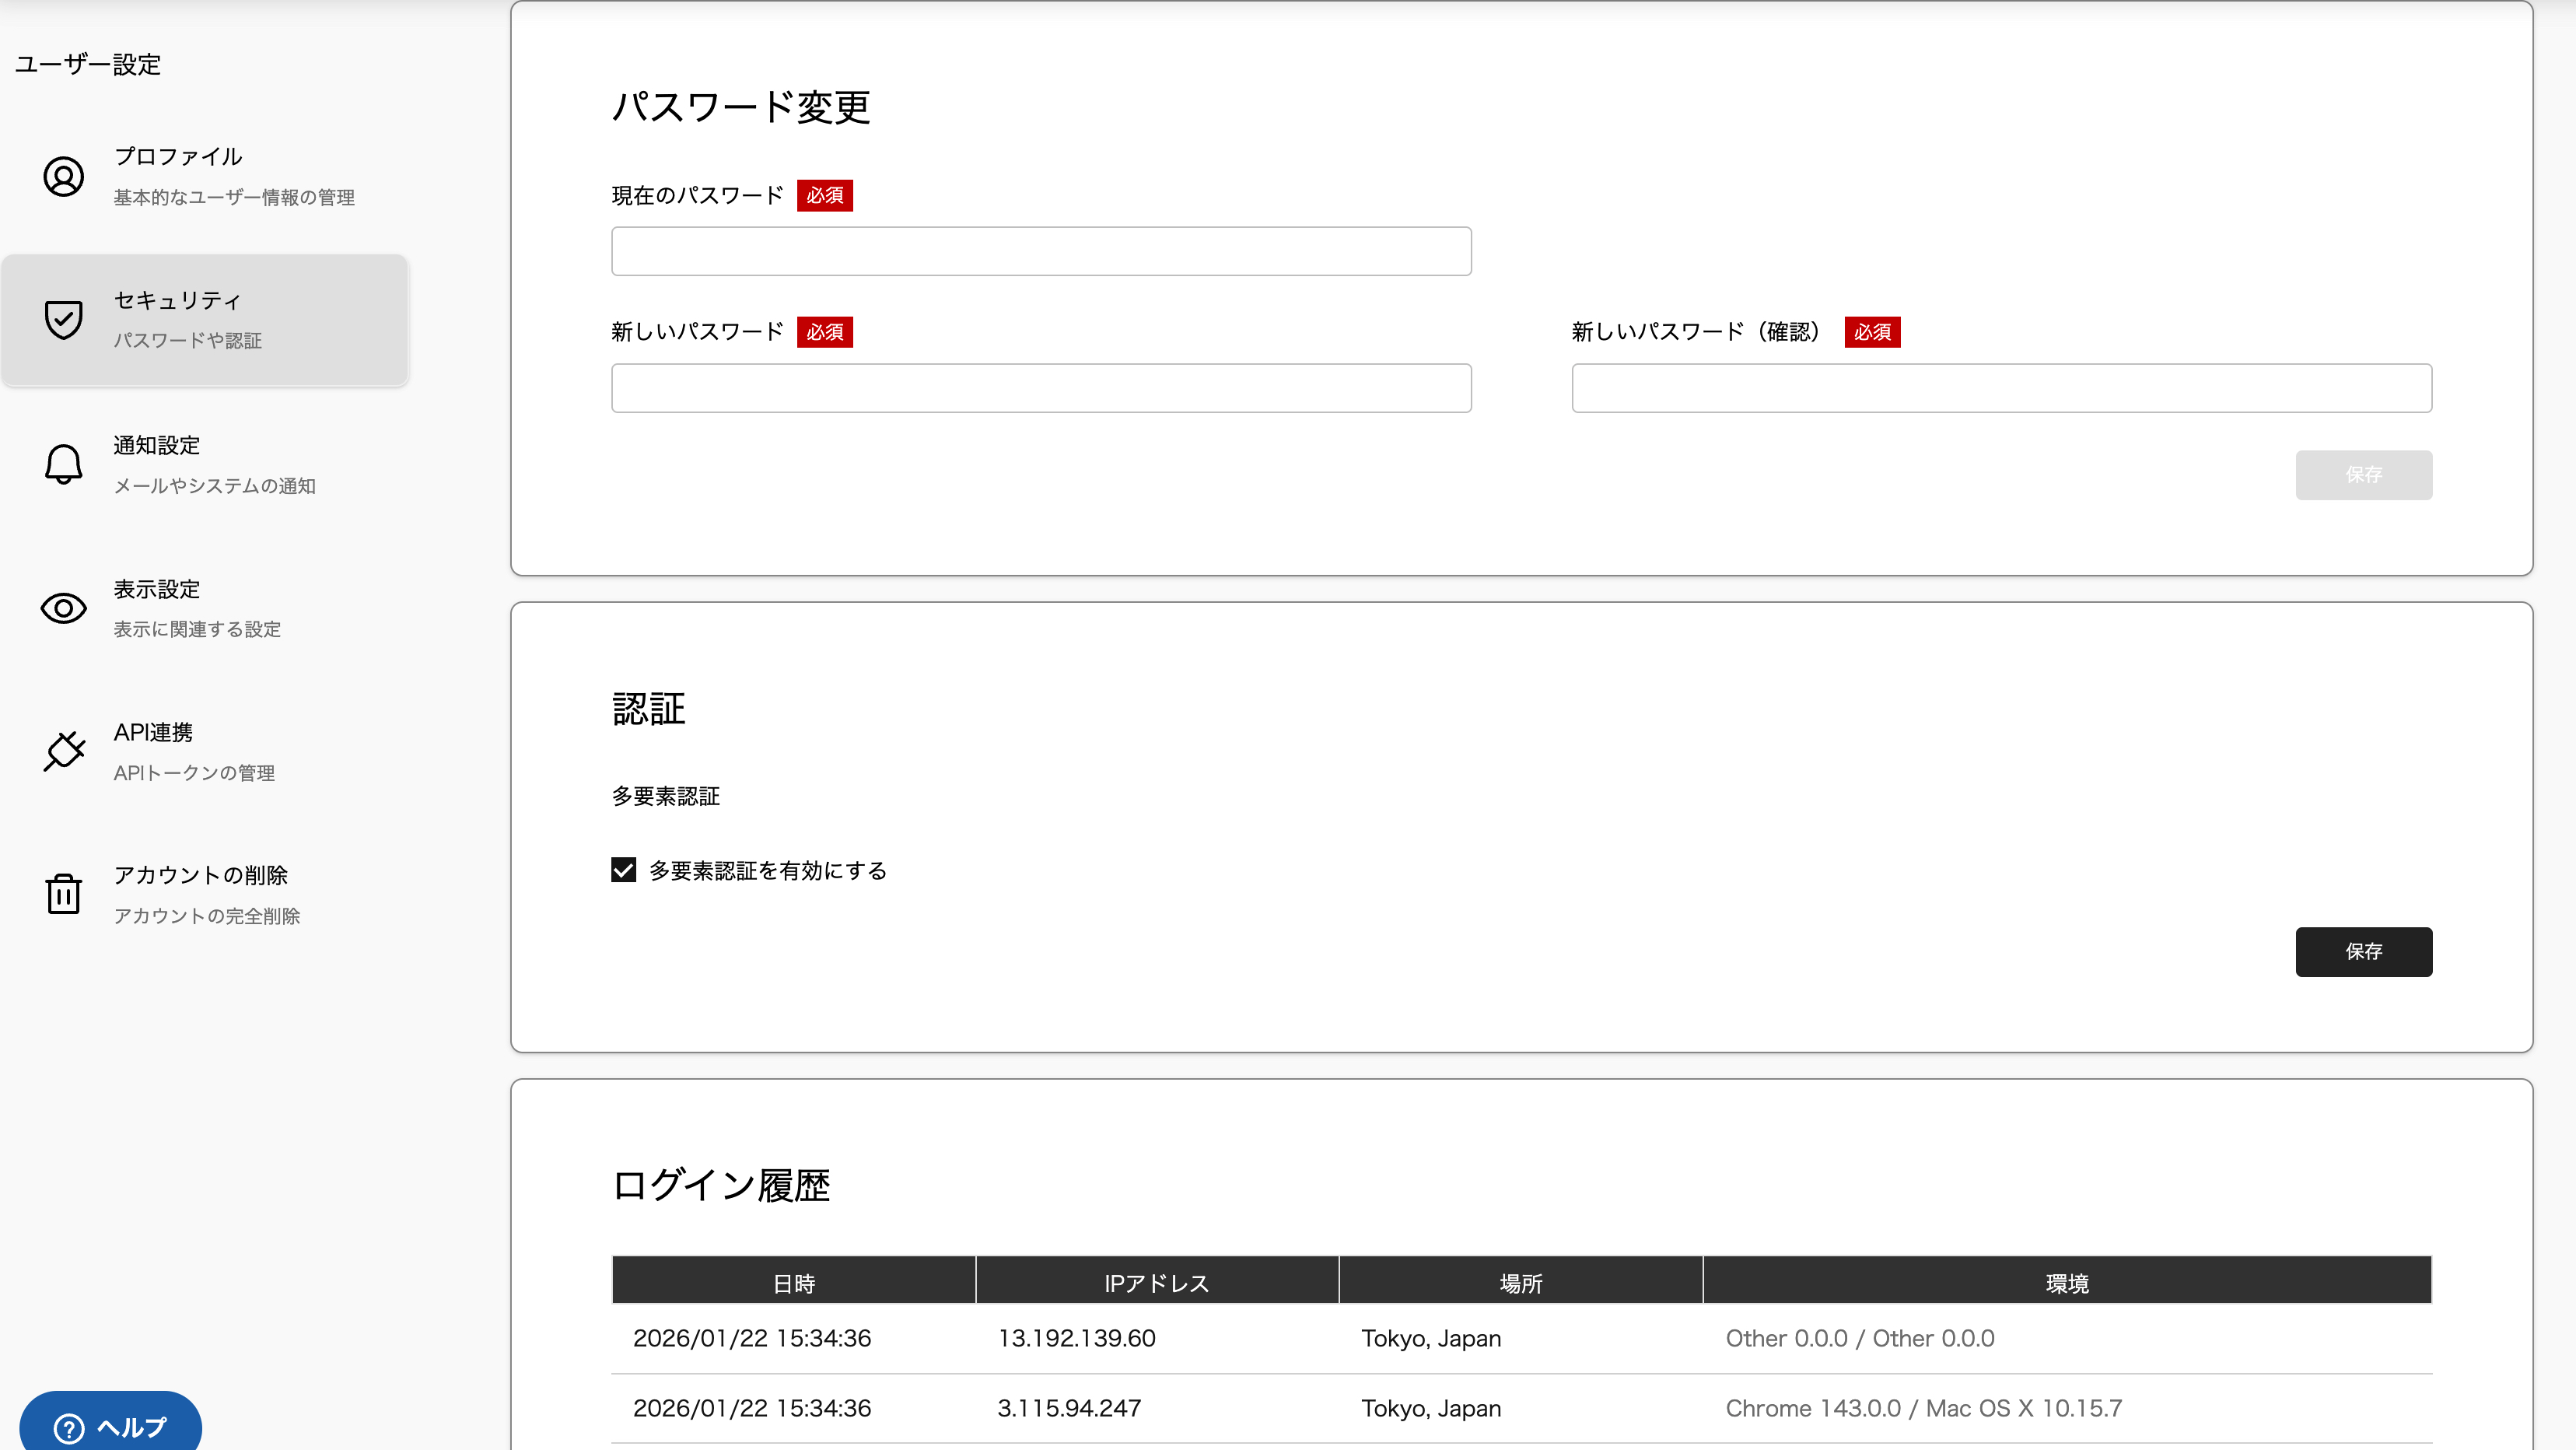
Task: Select IP address 13.192.139.60 cell
Action: coord(1076,1338)
